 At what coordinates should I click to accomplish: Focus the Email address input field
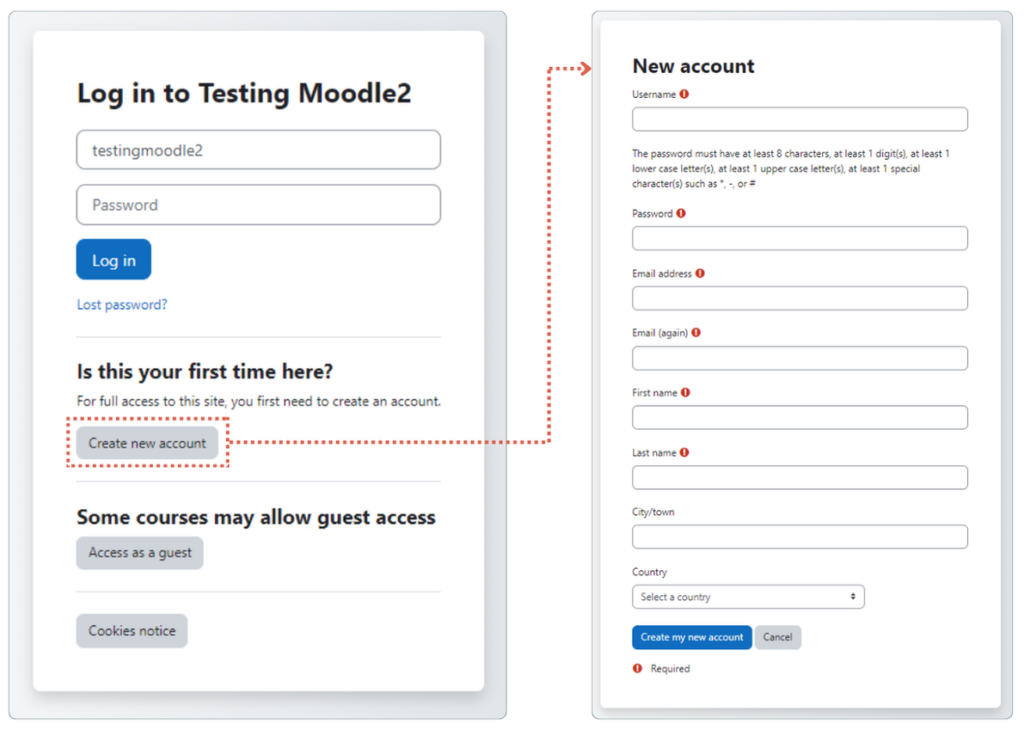[798, 297]
